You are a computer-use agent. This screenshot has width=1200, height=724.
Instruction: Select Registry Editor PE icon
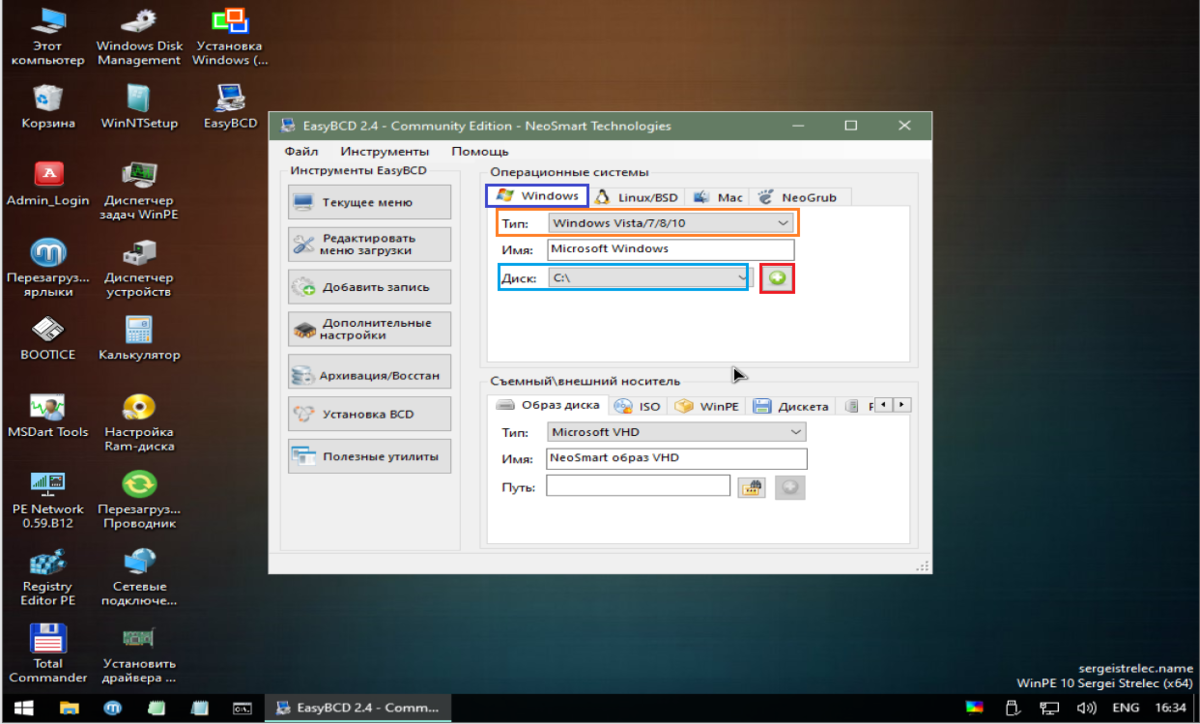[48, 576]
